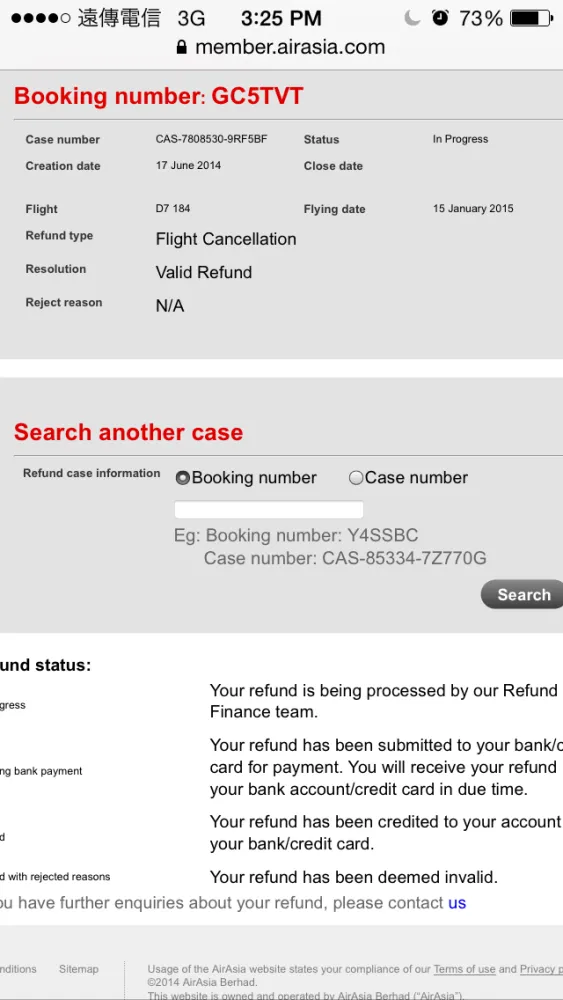Tap the Booking number GC5TVT heading
Screen dimensions: 563x1000
pos(158,97)
